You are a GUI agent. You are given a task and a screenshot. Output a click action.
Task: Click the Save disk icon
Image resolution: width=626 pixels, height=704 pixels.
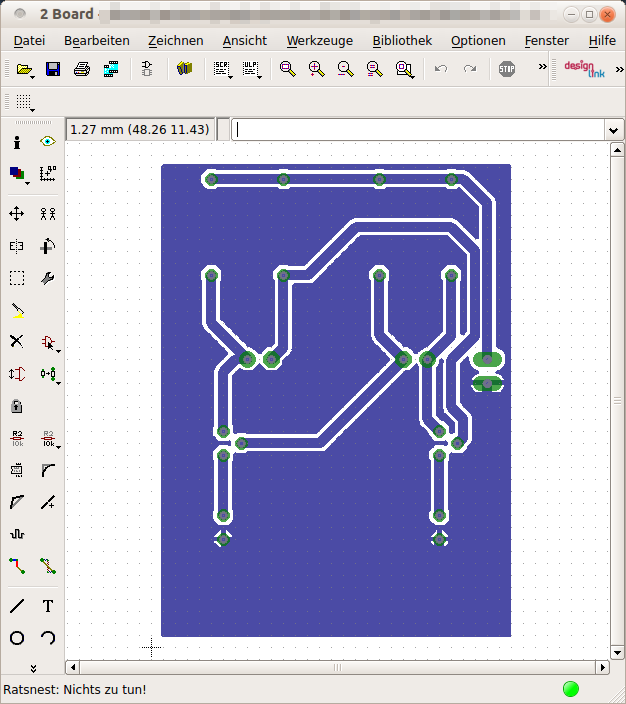[53, 69]
